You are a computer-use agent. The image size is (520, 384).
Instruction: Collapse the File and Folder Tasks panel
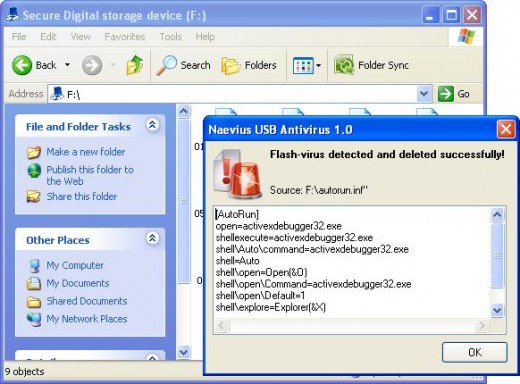tap(152, 125)
